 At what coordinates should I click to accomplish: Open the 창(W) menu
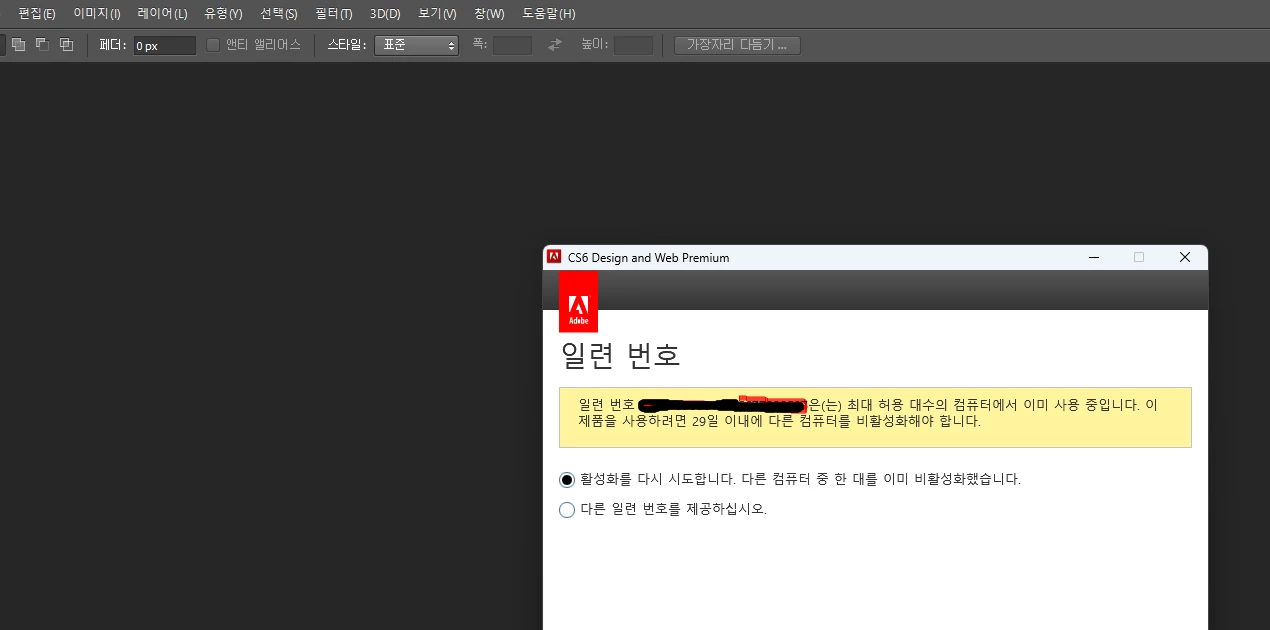coord(489,14)
